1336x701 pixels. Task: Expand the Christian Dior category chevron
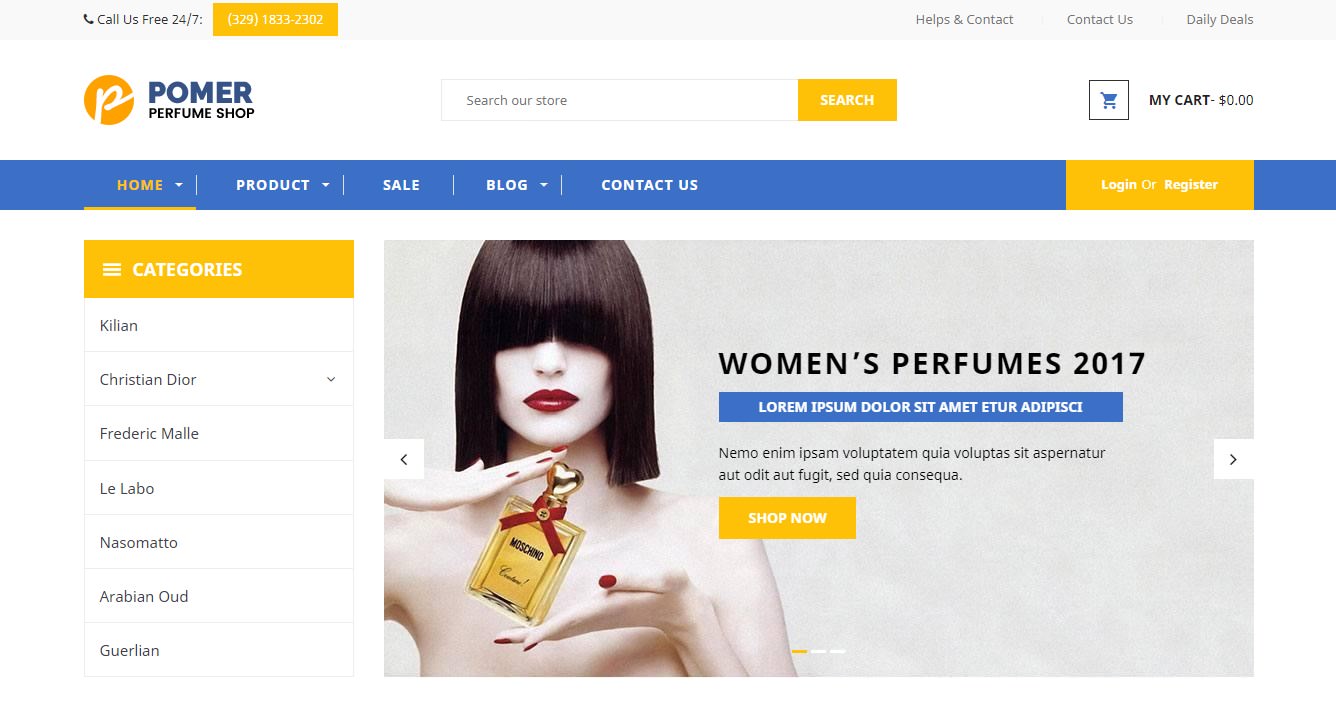coord(331,379)
